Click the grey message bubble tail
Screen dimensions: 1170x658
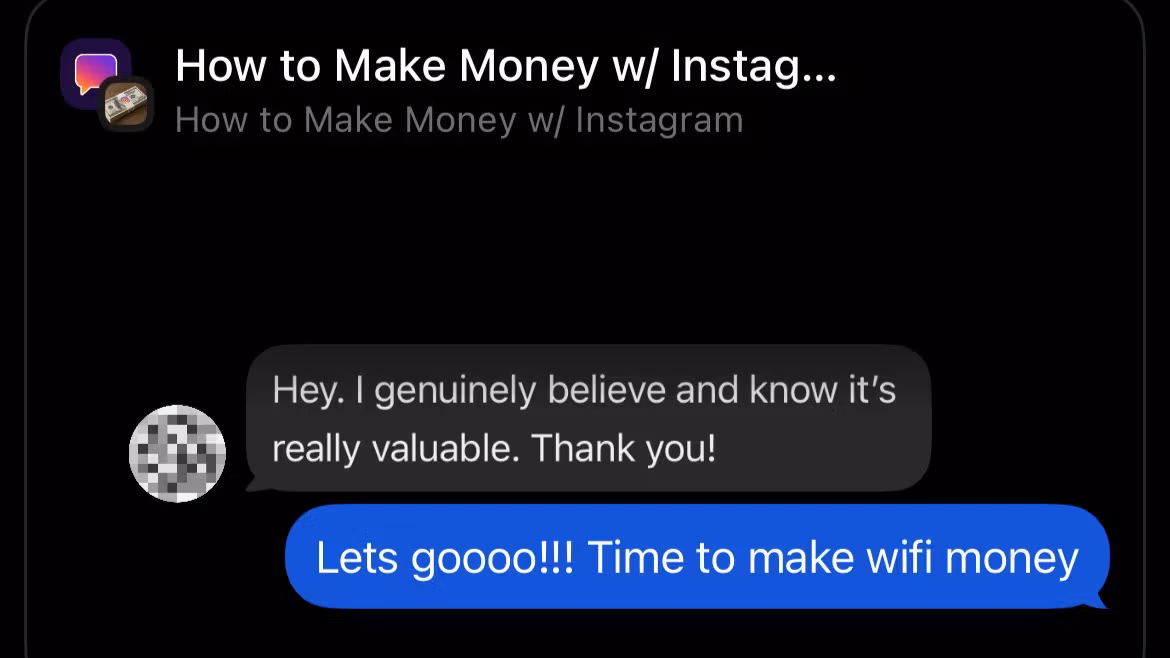254,486
